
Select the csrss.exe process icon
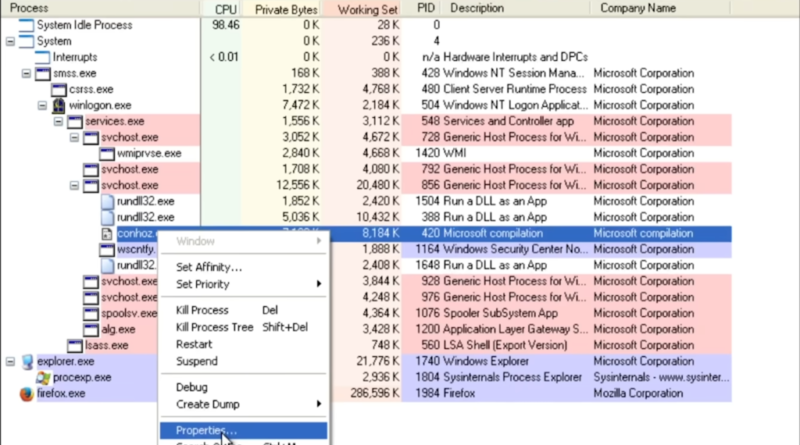tap(59, 89)
